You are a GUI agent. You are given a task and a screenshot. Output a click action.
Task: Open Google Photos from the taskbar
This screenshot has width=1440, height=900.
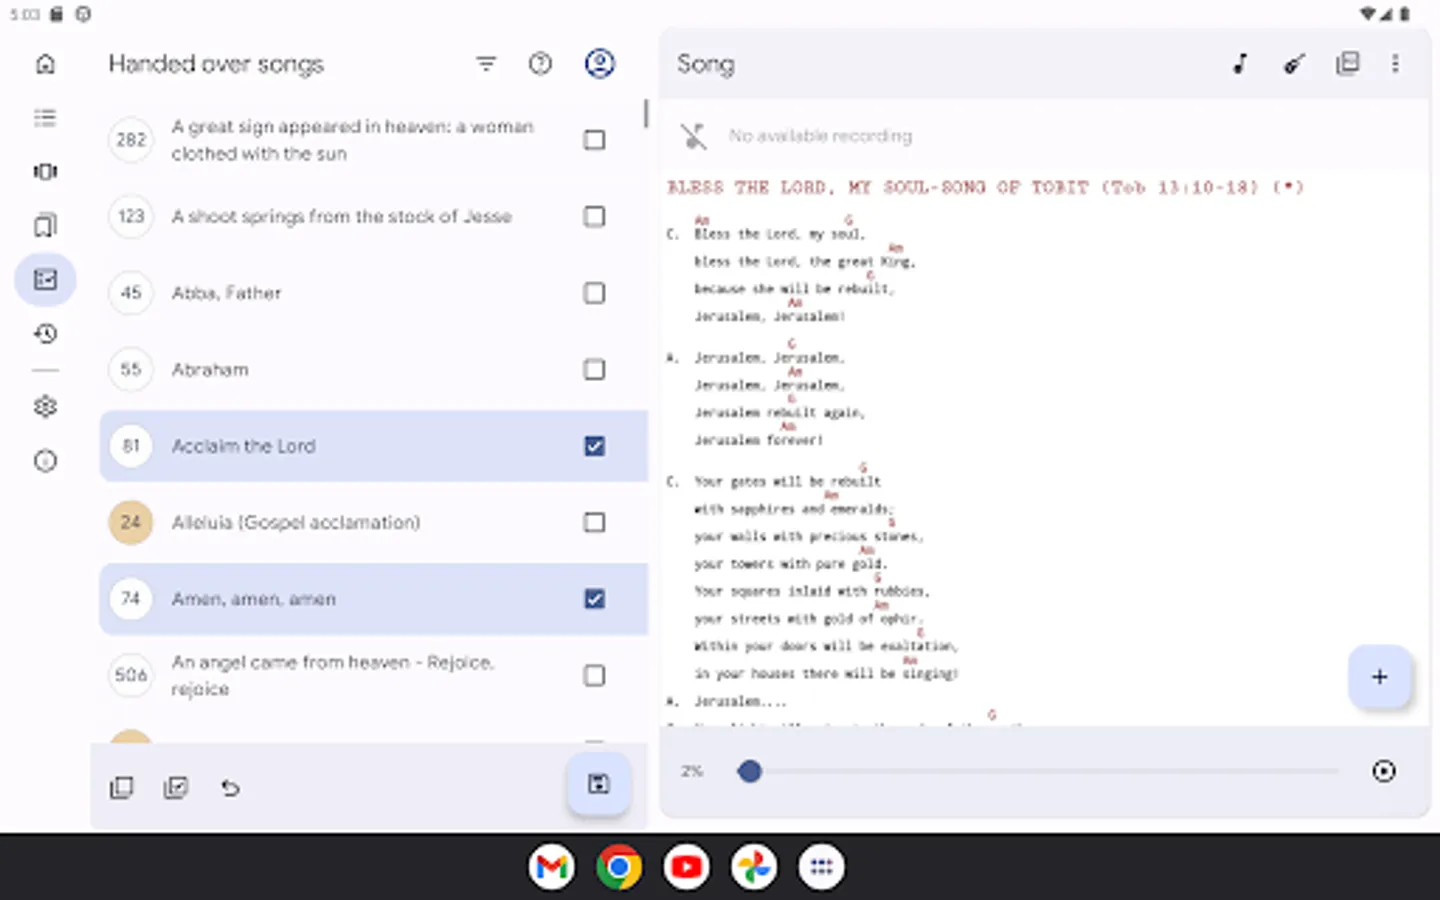pos(754,867)
